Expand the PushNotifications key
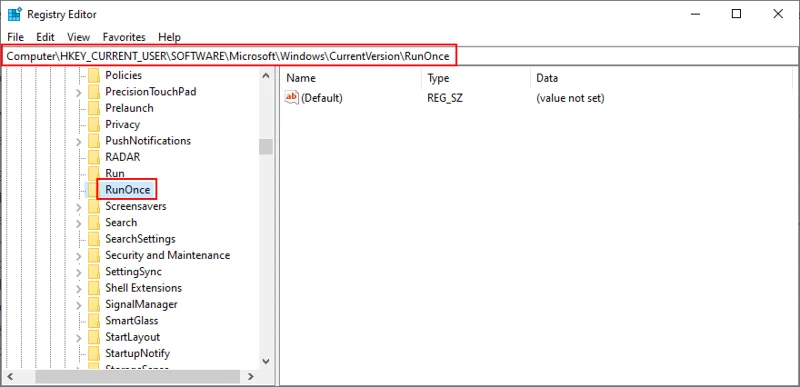Image resolution: width=800 pixels, height=387 pixels. click(79, 142)
